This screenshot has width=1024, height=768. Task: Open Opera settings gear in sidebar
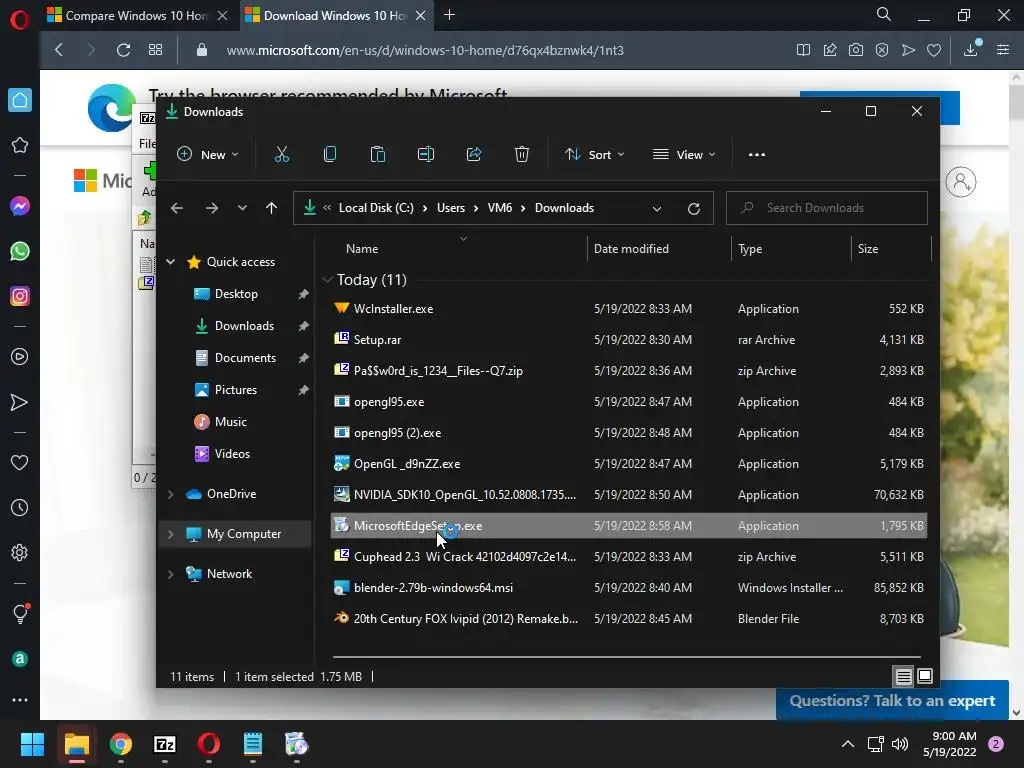pyautogui.click(x=20, y=552)
